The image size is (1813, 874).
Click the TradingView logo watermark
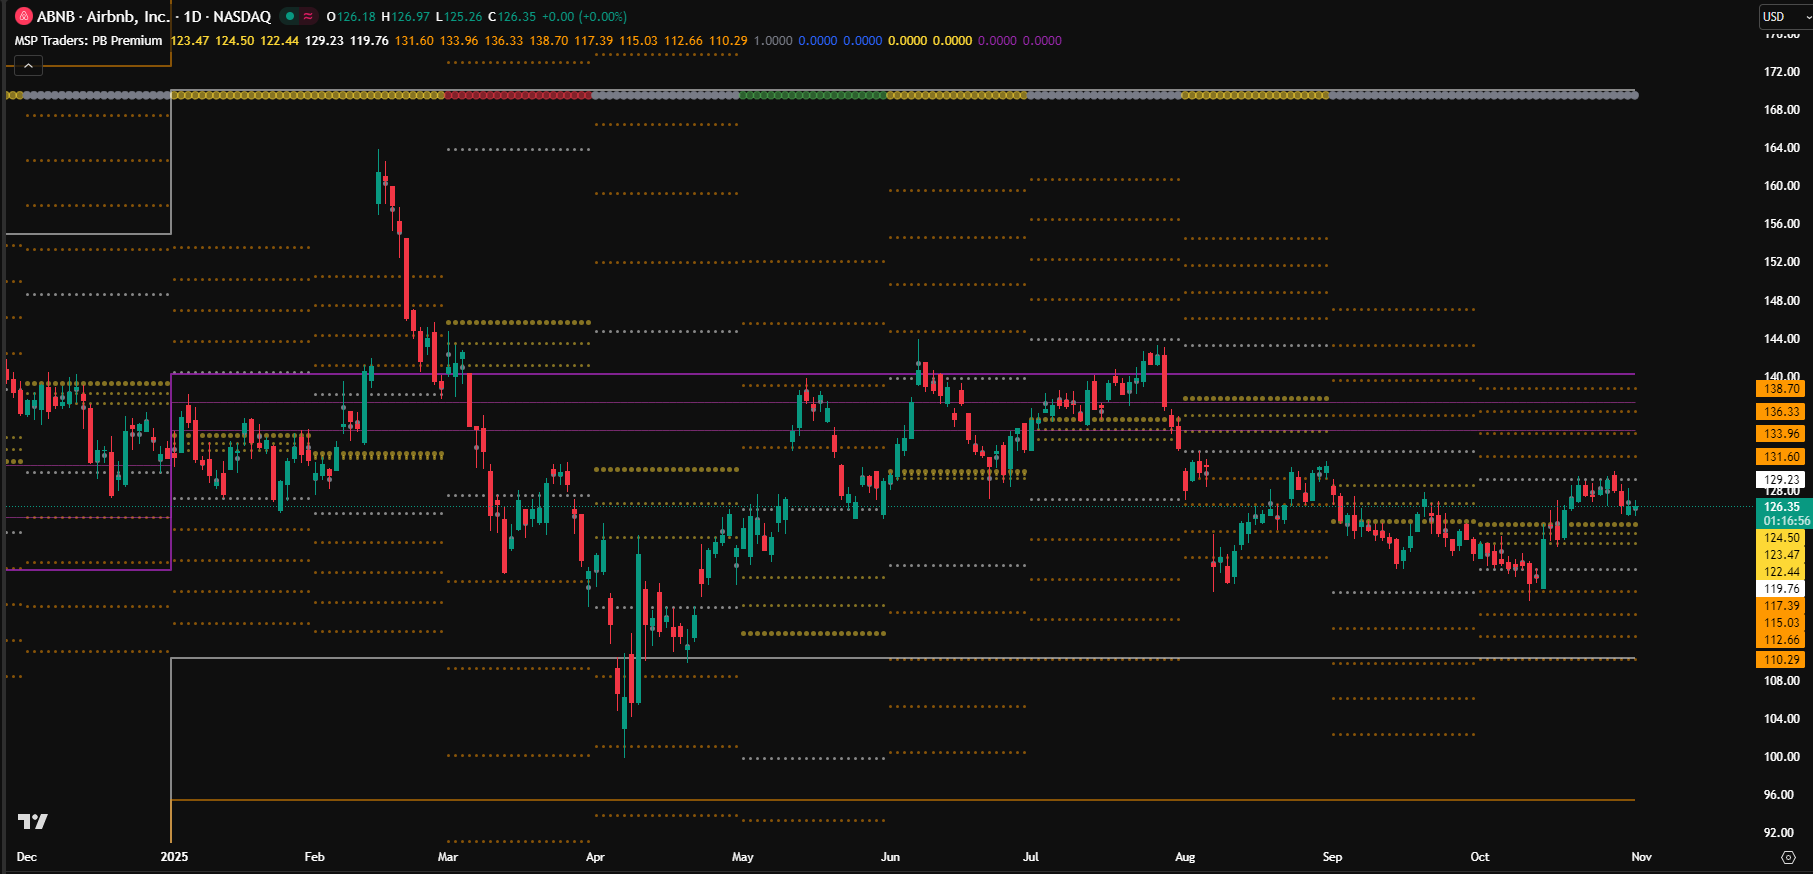(33, 821)
